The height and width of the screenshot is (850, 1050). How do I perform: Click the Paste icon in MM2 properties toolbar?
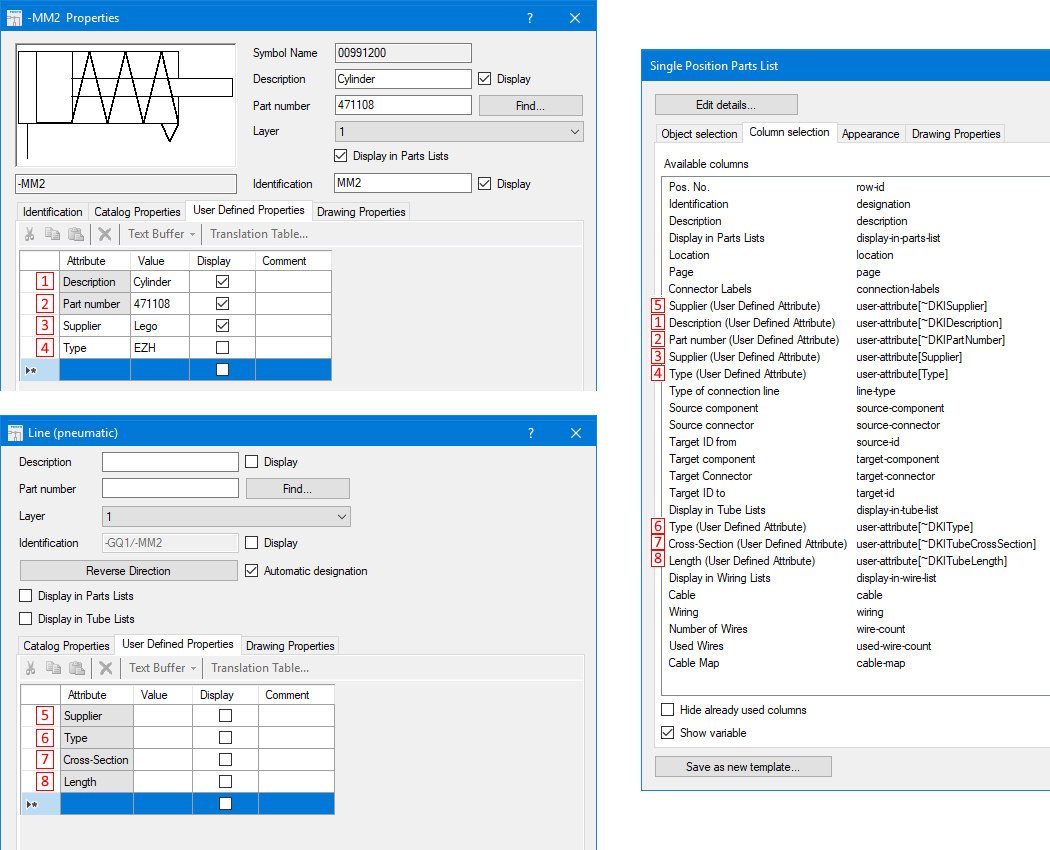click(76, 233)
